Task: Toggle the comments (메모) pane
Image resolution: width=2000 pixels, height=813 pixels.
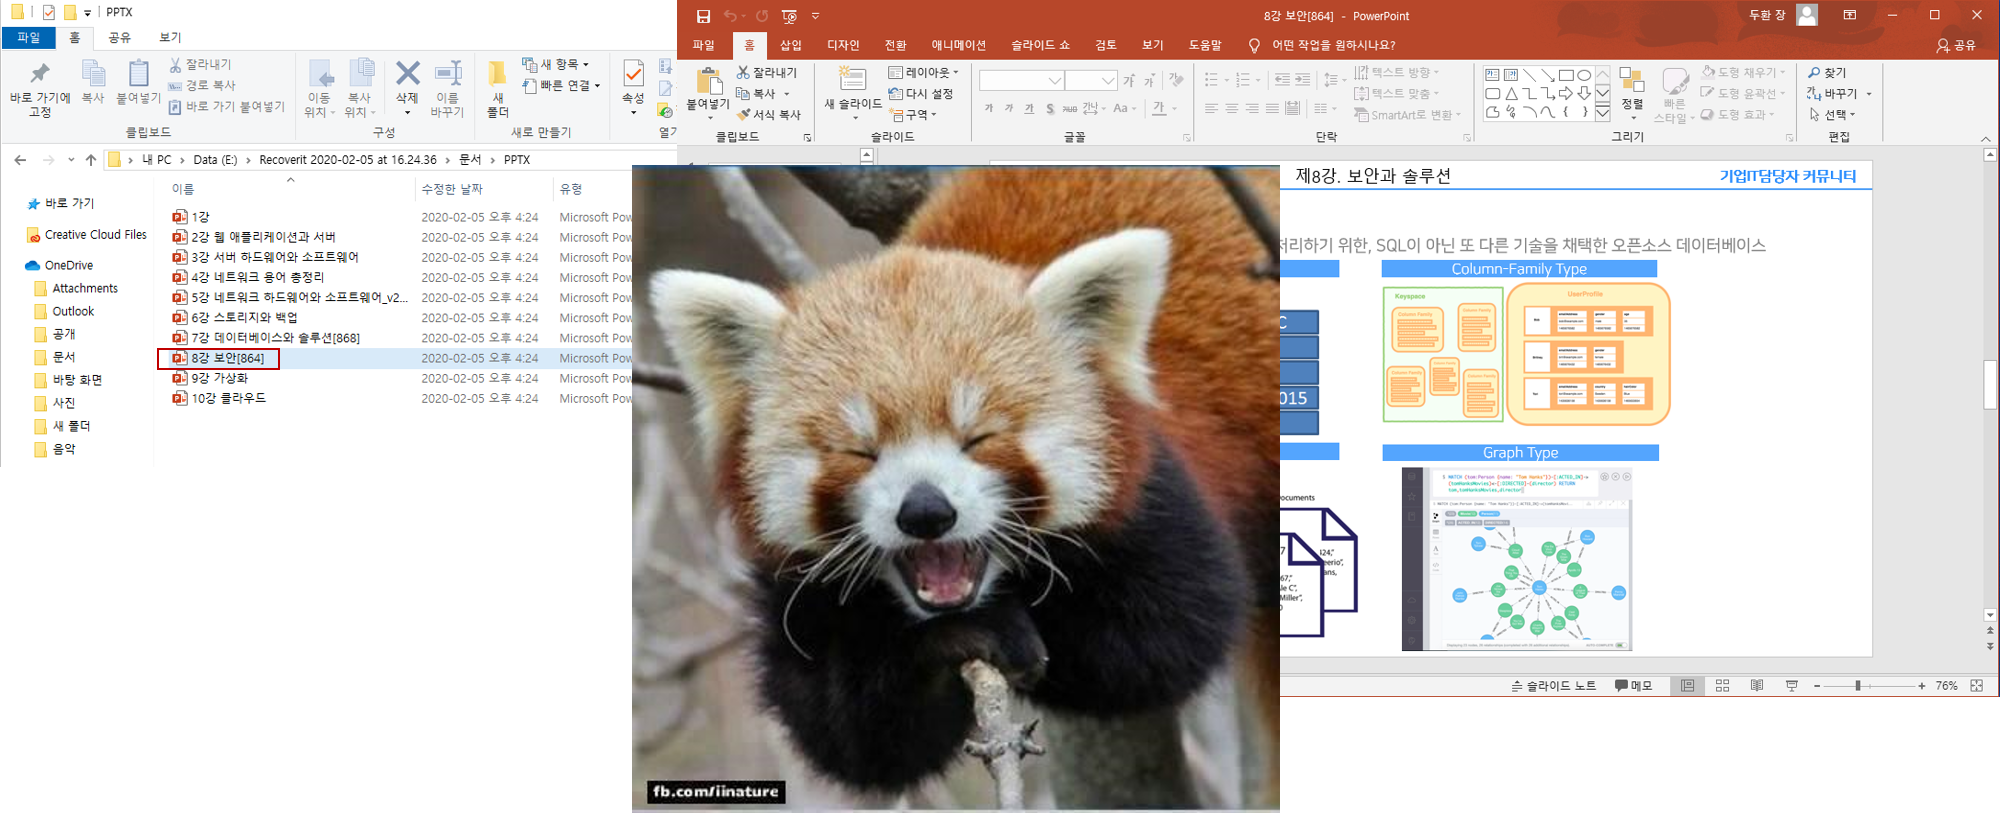Action: pos(1633,686)
